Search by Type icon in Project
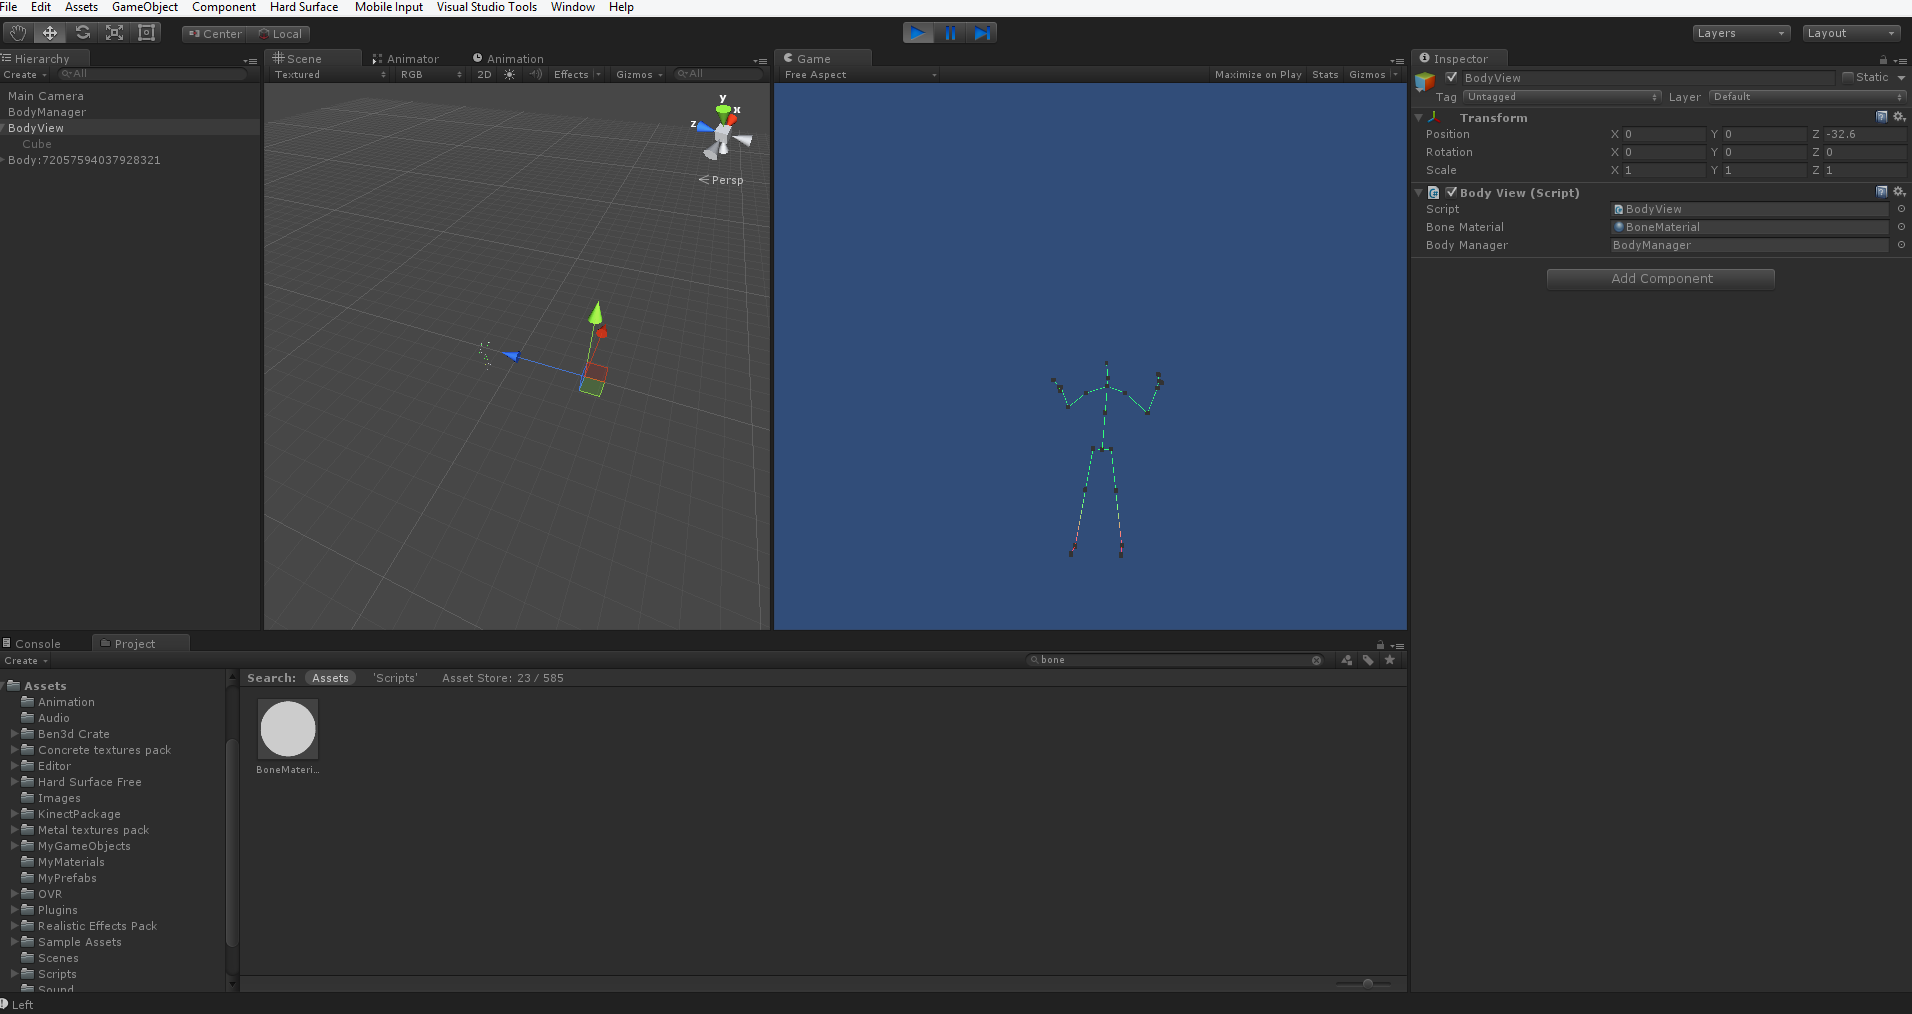This screenshot has height=1014, width=1912. click(x=1347, y=660)
